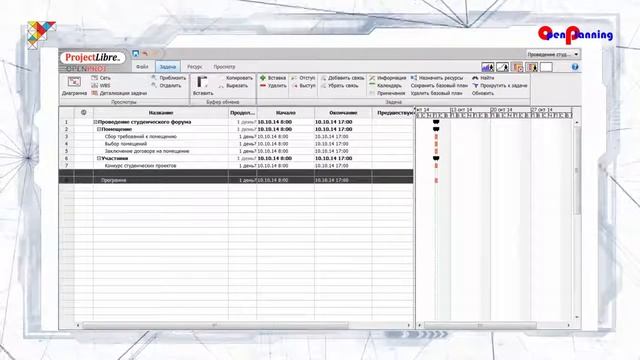The width and height of the screenshot is (640, 360).
Task: Click the Окончание column header
Action: click(343, 113)
